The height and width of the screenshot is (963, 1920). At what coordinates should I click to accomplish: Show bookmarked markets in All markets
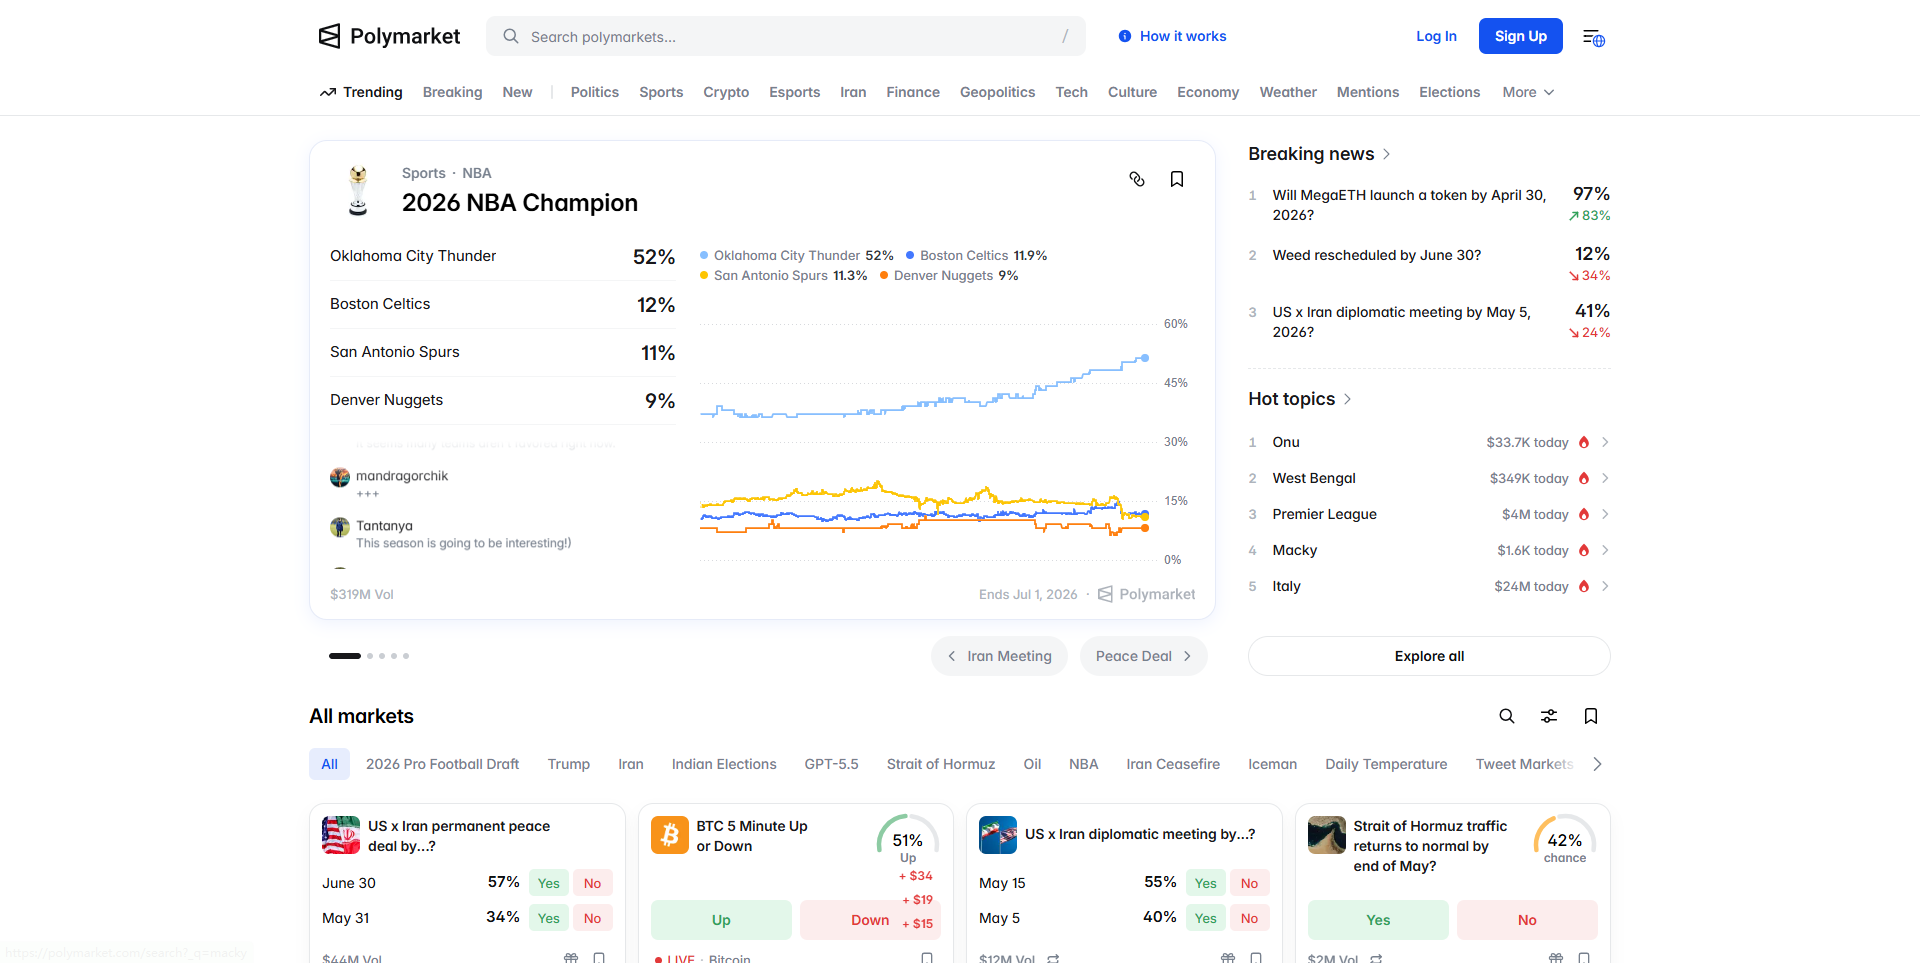pos(1591,716)
